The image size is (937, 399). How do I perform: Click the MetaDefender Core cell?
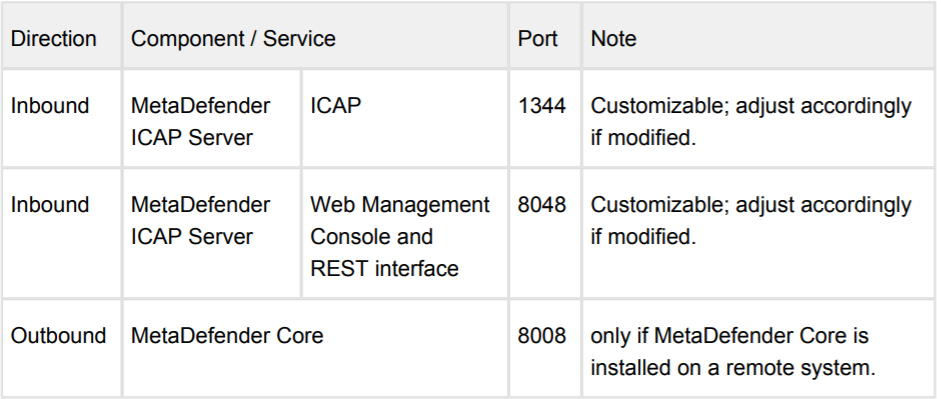[x=315, y=348]
